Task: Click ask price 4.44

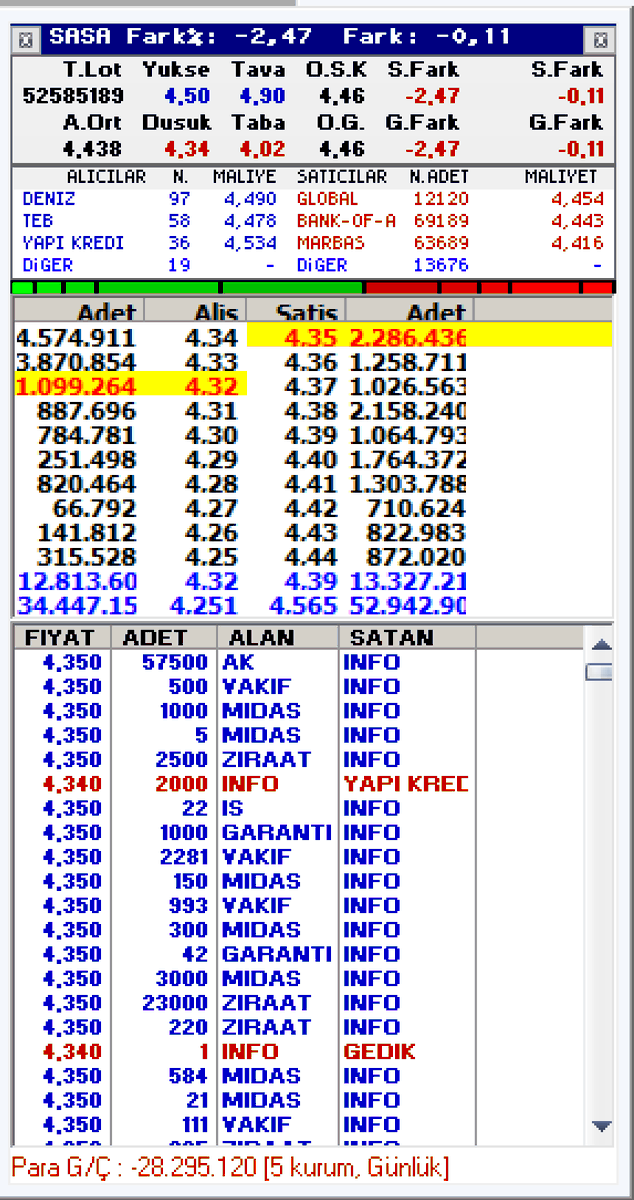Action: 311,557
